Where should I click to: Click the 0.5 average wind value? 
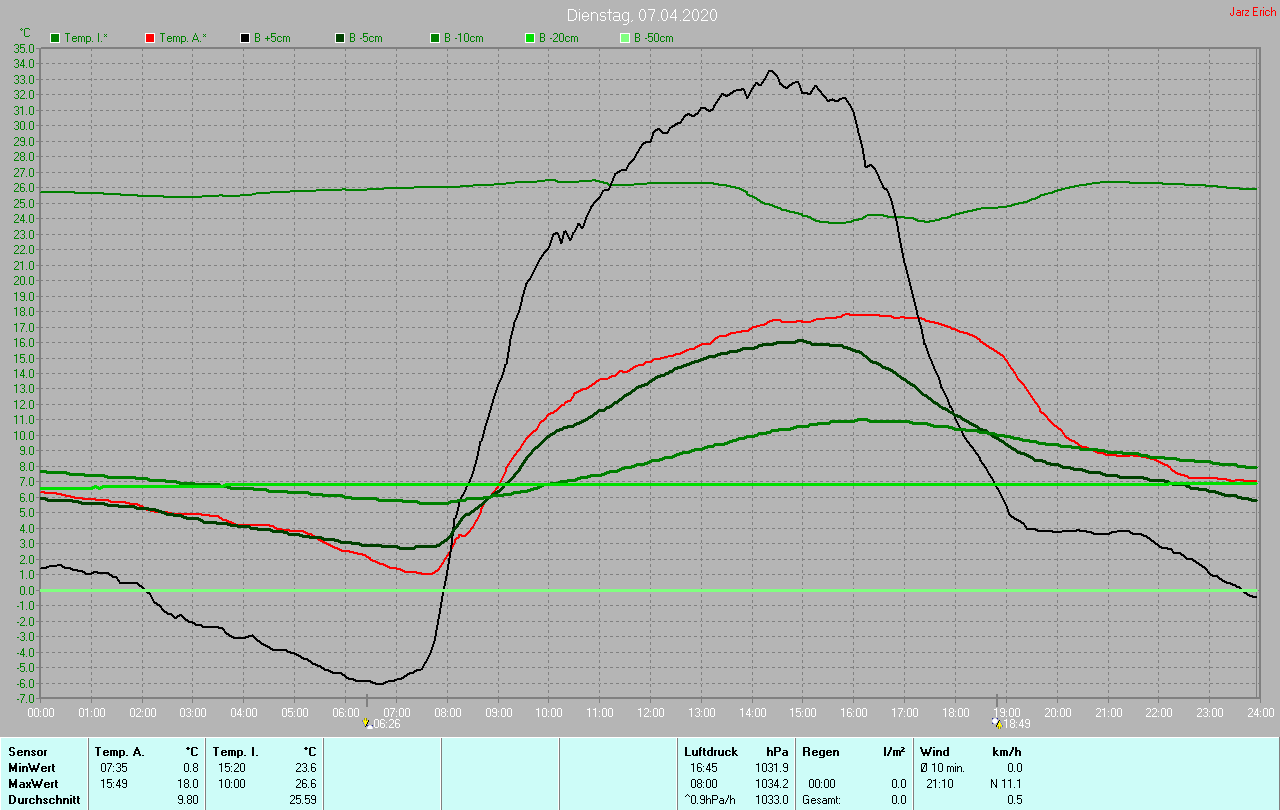[1014, 799]
